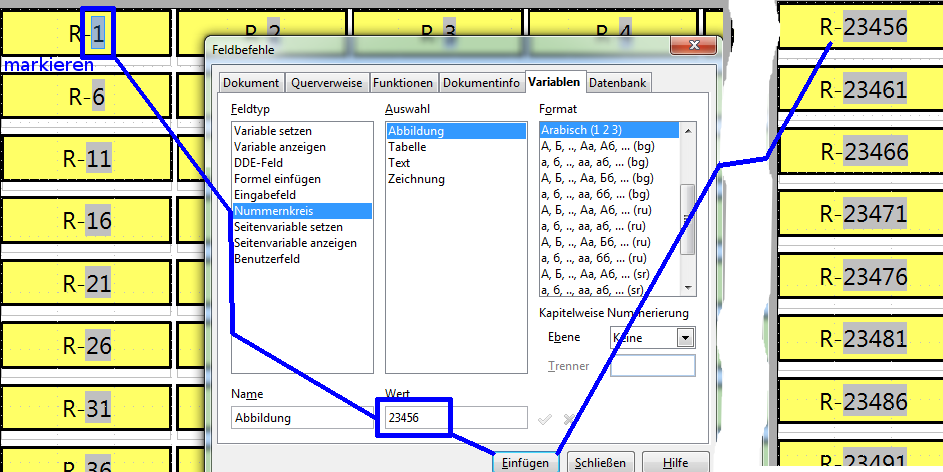Open the Querverweise tab
The image size is (943, 472).
click(327, 83)
